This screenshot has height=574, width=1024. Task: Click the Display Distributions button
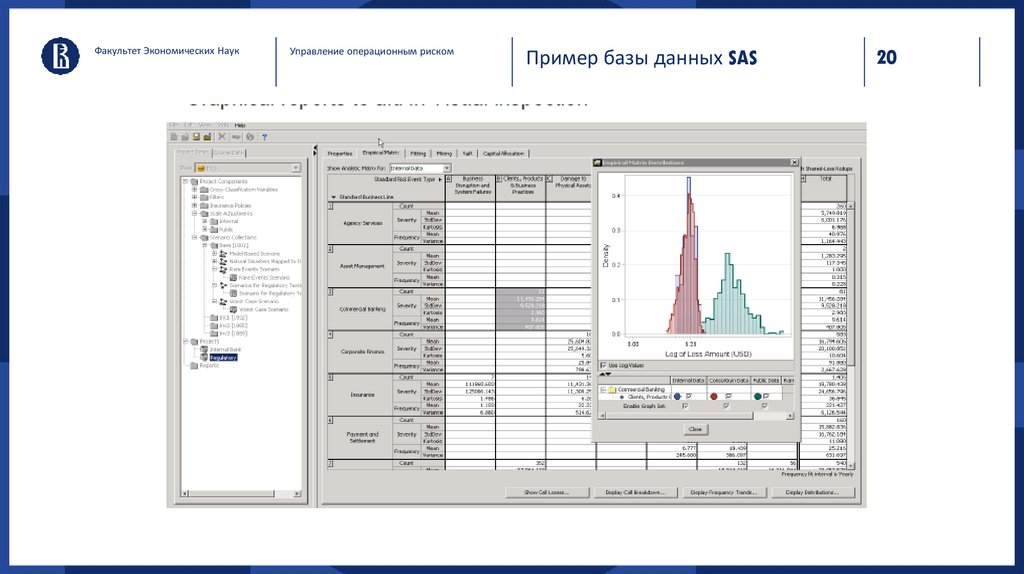(812, 492)
